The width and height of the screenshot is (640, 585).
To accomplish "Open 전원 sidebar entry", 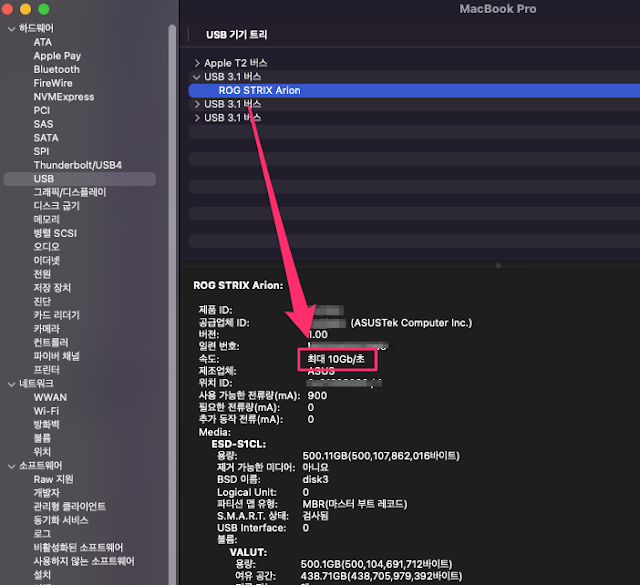I will (x=42, y=274).
